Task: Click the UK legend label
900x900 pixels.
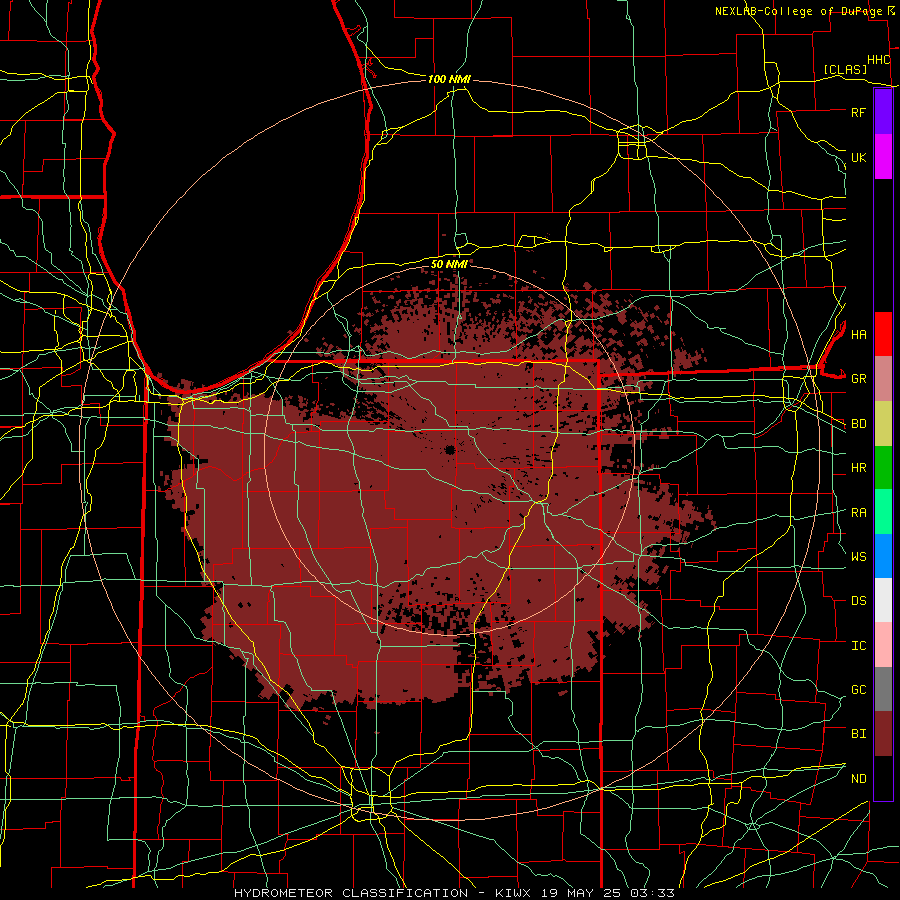Action: click(858, 157)
